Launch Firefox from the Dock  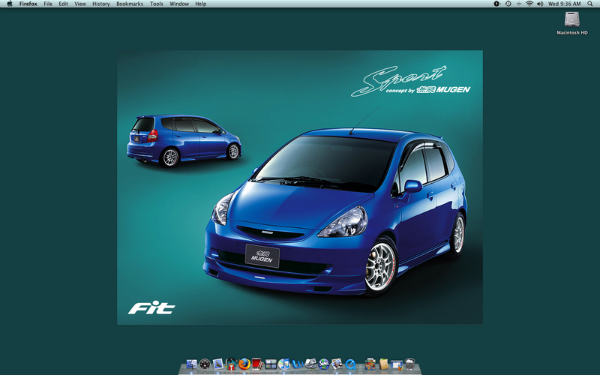pyautogui.click(x=244, y=364)
